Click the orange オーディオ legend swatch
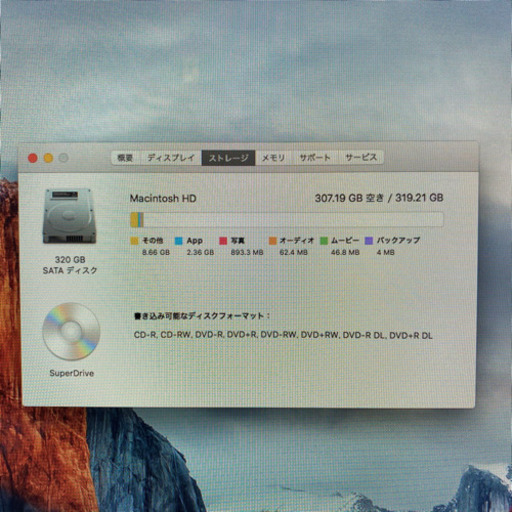Viewport: 512px width, 512px height. click(x=273, y=241)
